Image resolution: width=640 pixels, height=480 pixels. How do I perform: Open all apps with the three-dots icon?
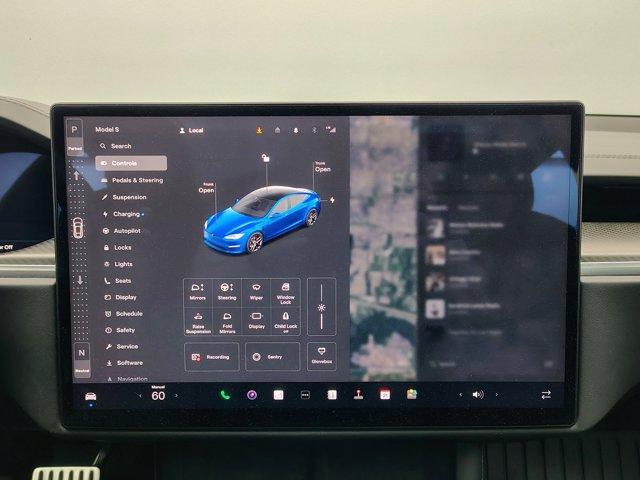[305, 395]
